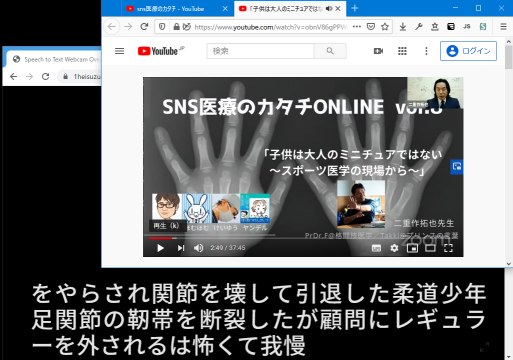Open the page actions three-dot menu

pyautogui.click(x=357, y=27)
